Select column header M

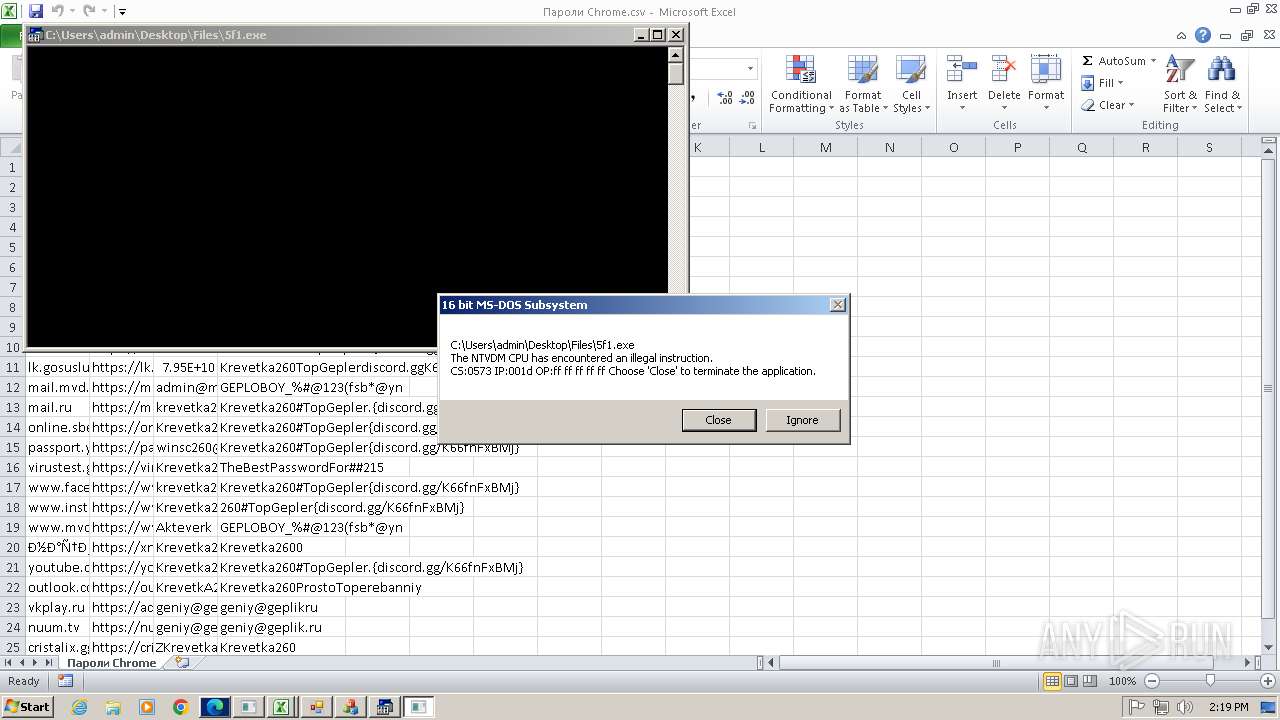pyautogui.click(x=825, y=147)
